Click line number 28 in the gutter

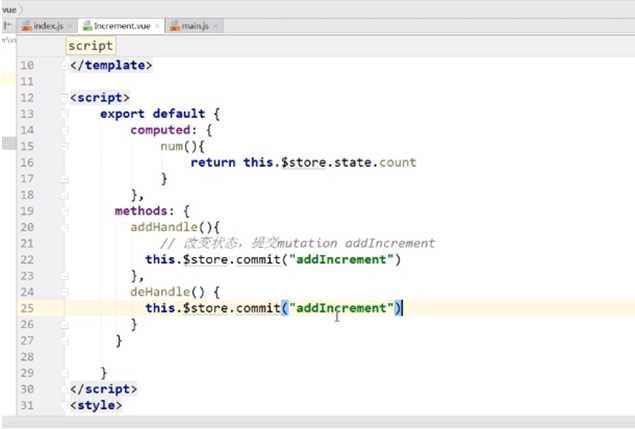pos(27,357)
